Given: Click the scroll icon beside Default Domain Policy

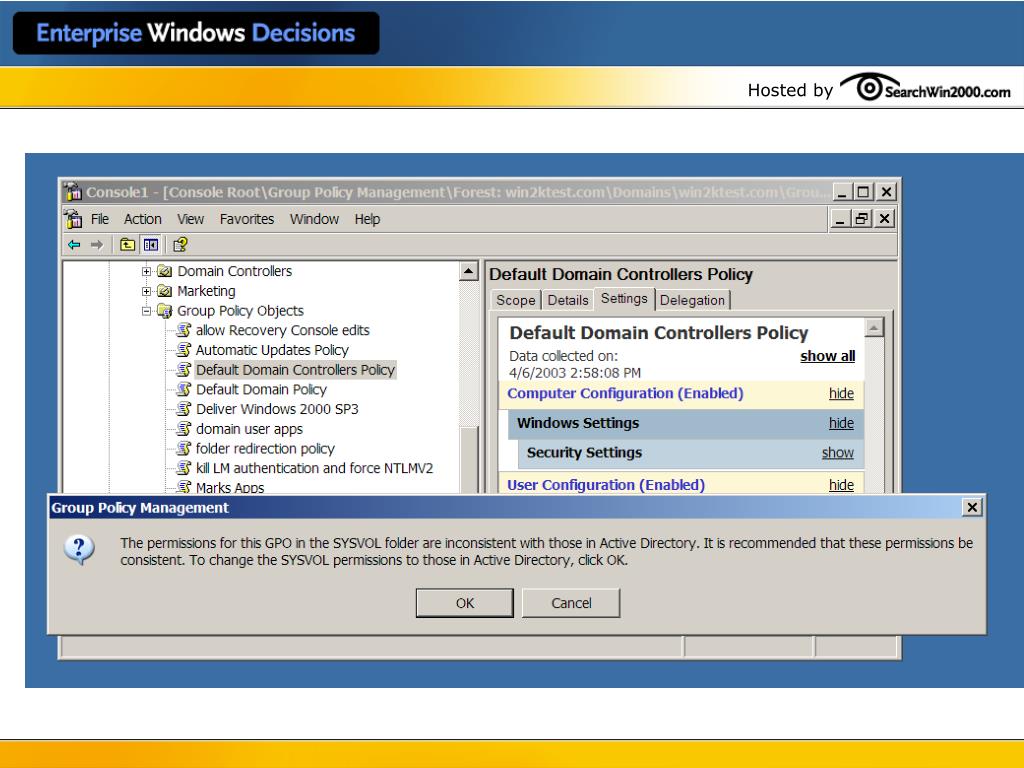Looking at the screenshot, I should (x=184, y=389).
